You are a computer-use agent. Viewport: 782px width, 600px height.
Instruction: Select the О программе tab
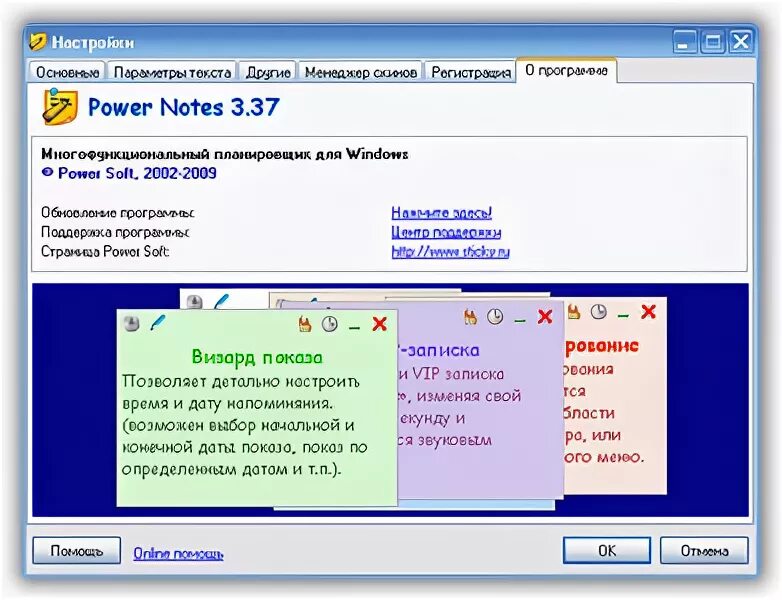coord(567,70)
